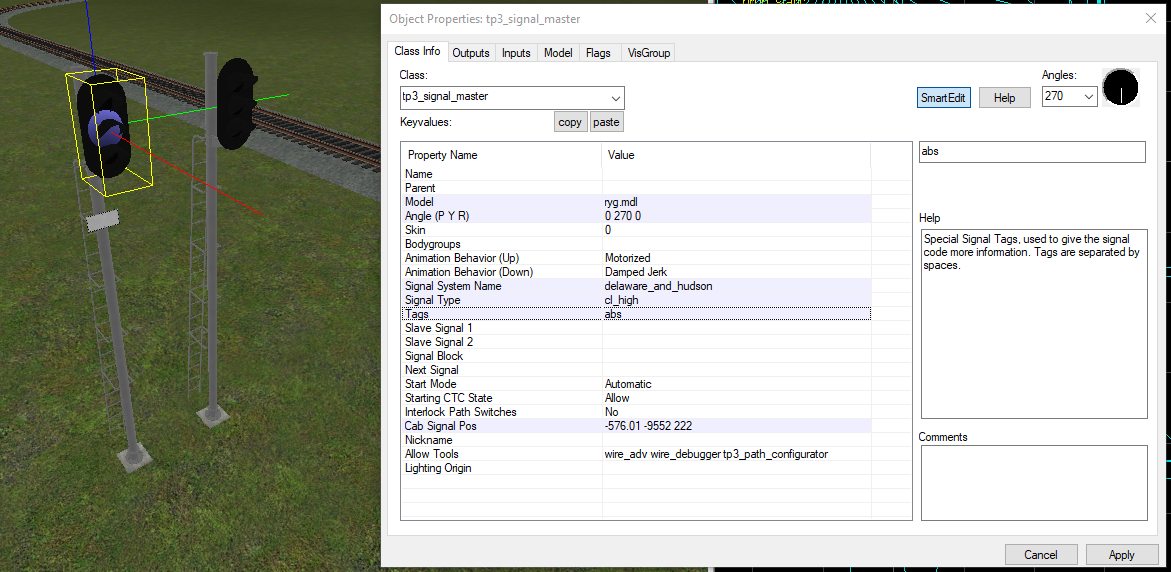Click the Property Name column header
This screenshot has width=1171, height=572.
501,155
